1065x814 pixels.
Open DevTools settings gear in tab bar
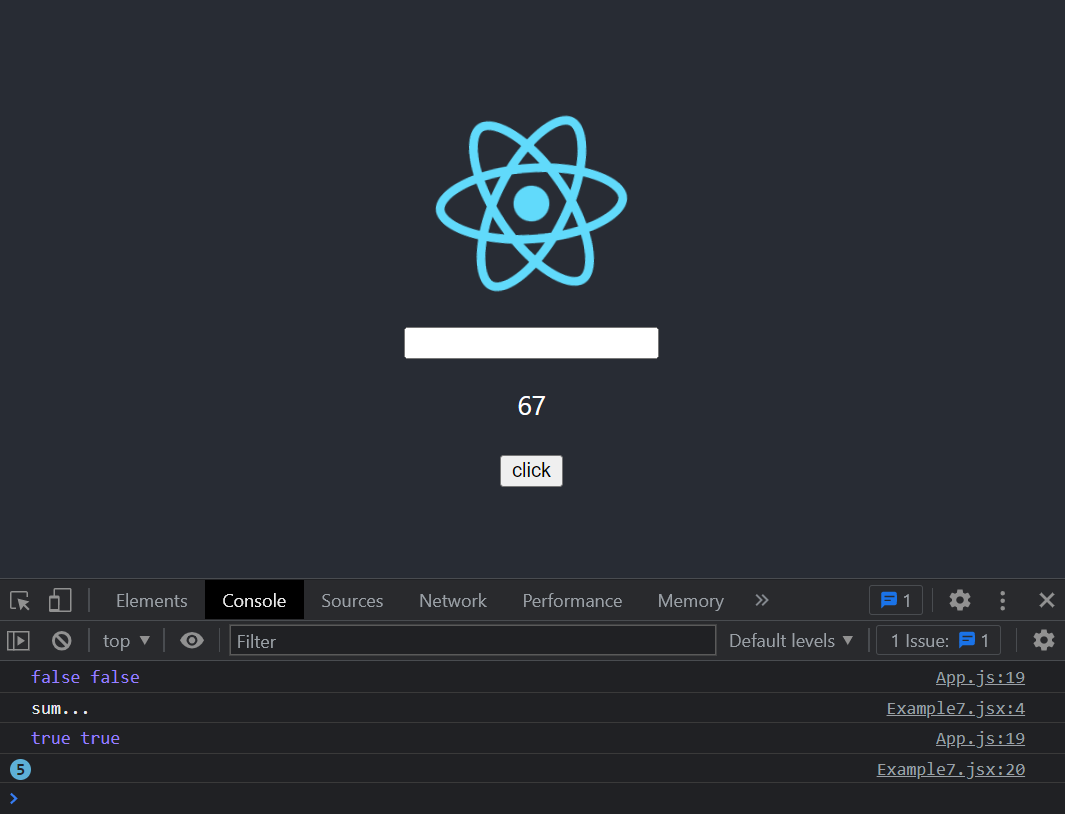point(960,600)
